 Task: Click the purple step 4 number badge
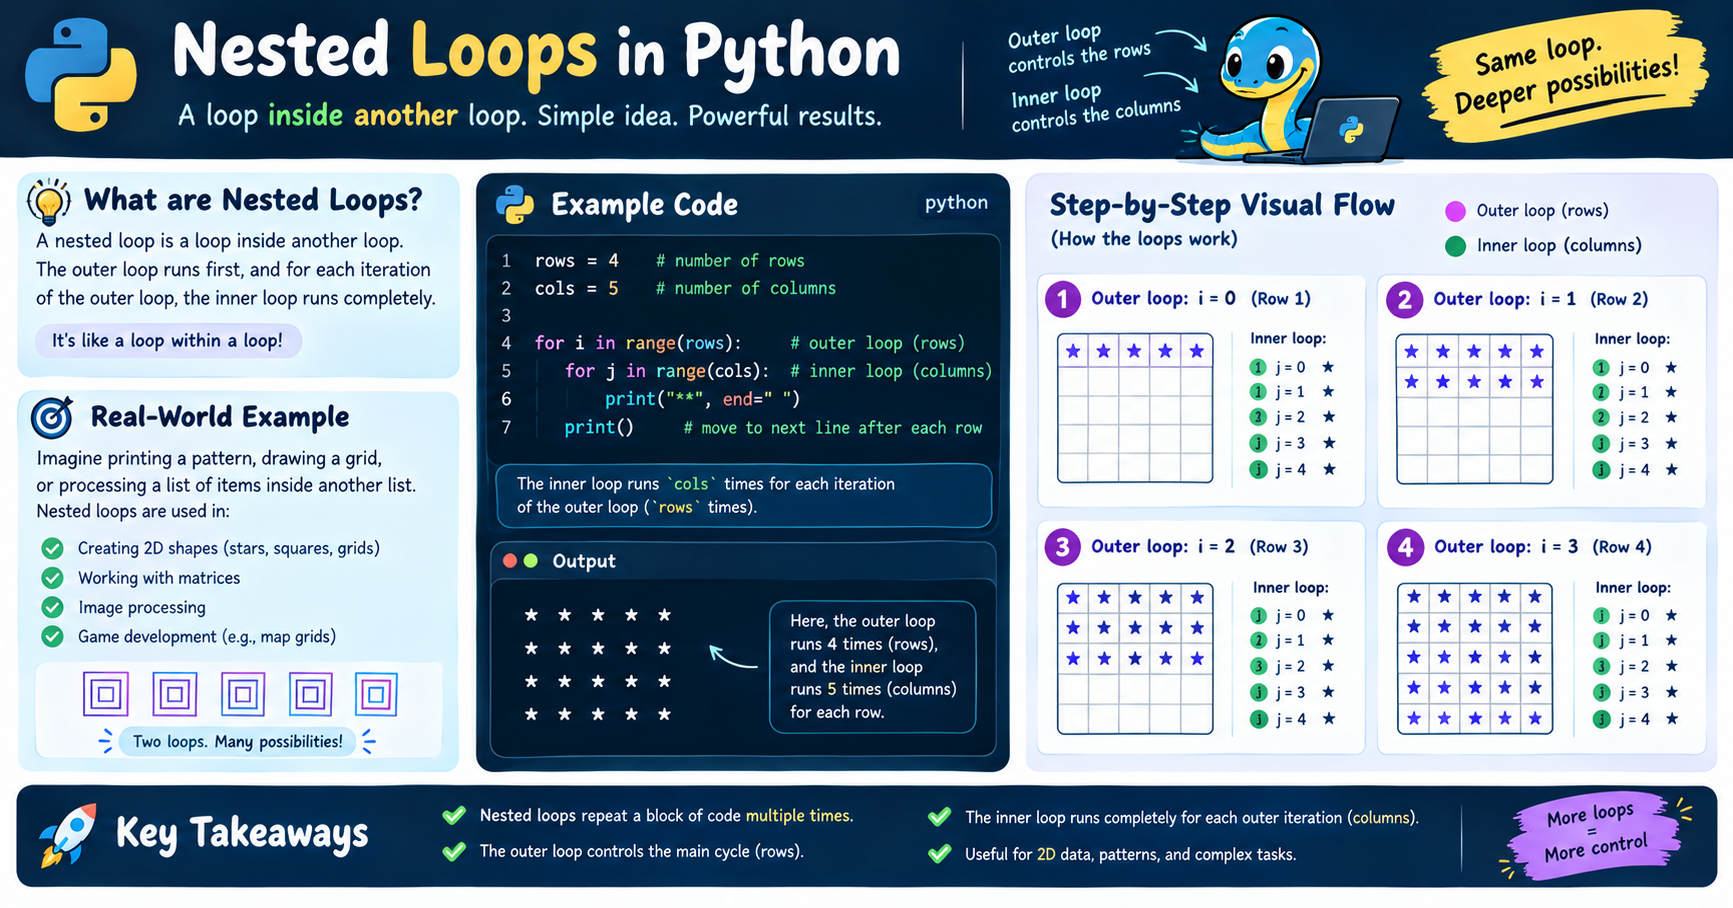coord(1406,547)
